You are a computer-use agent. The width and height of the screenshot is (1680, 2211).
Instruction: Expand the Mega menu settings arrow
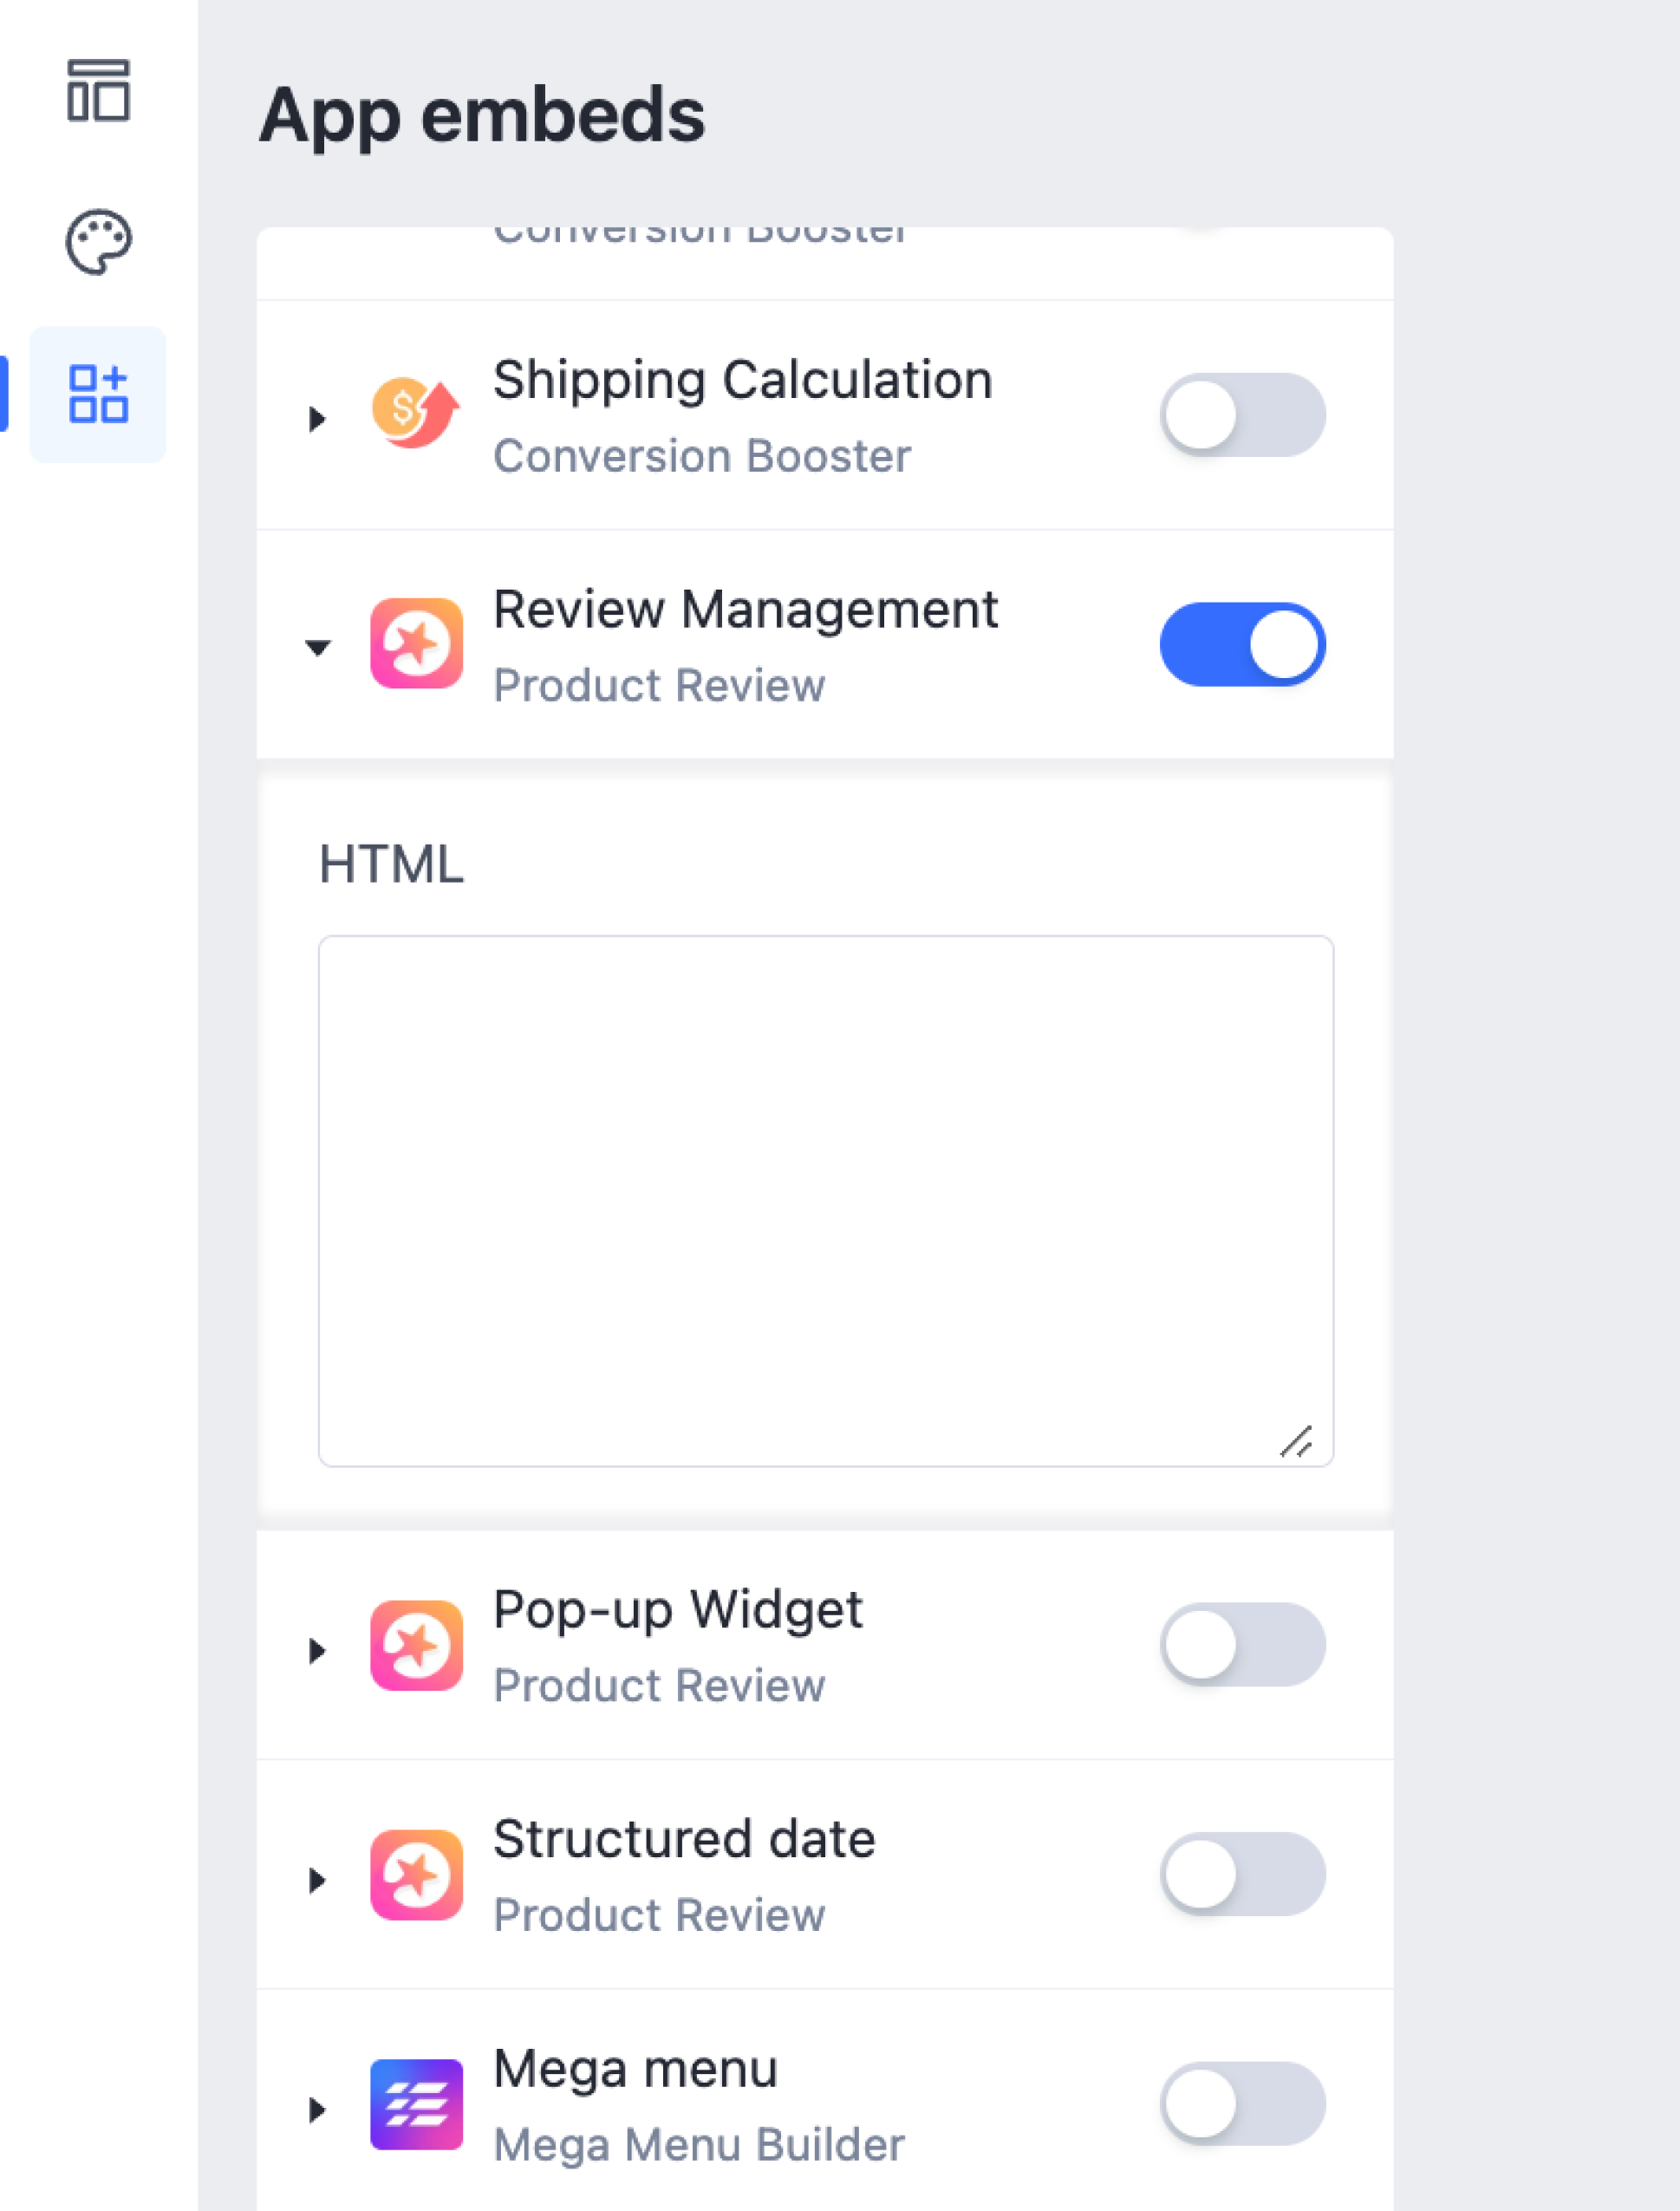(317, 2109)
